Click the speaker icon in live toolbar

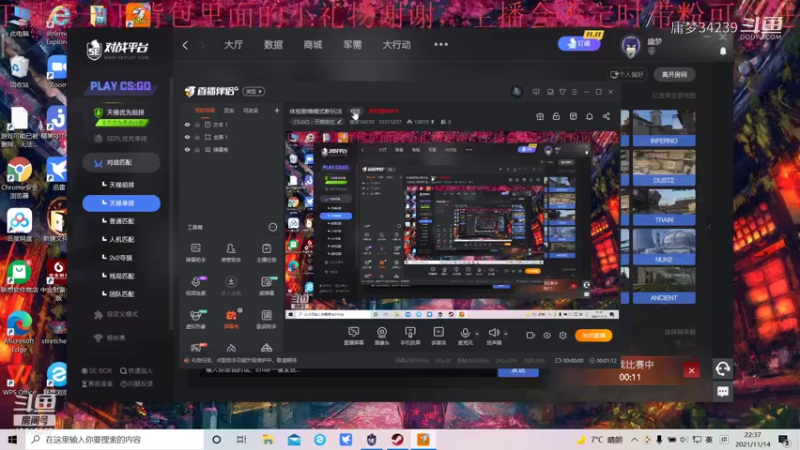click(x=493, y=336)
